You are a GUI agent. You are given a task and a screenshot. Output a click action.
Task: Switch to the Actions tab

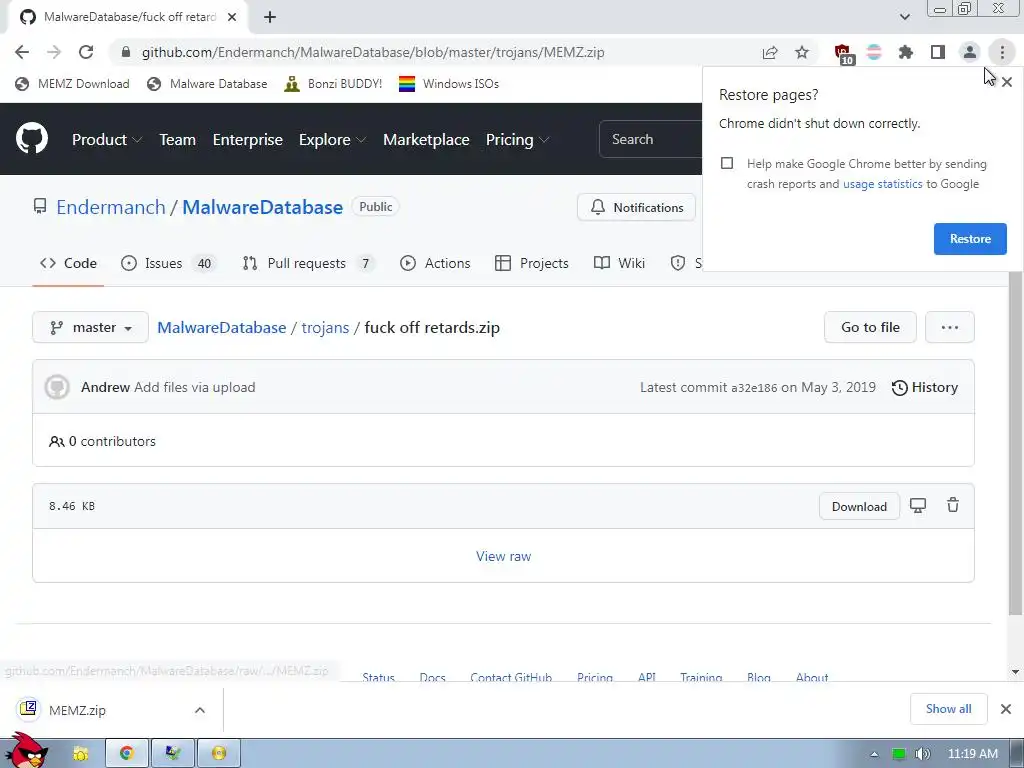[x=435, y=263]
